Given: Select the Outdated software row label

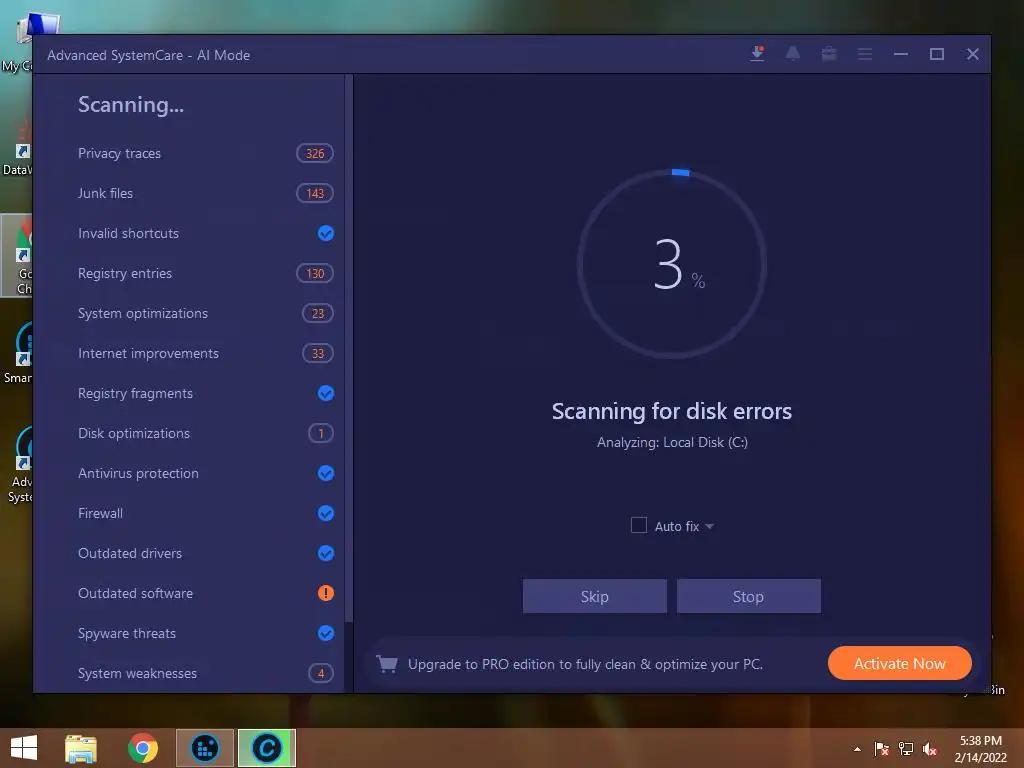Looking at the screenshot, I should click(135, 593).
